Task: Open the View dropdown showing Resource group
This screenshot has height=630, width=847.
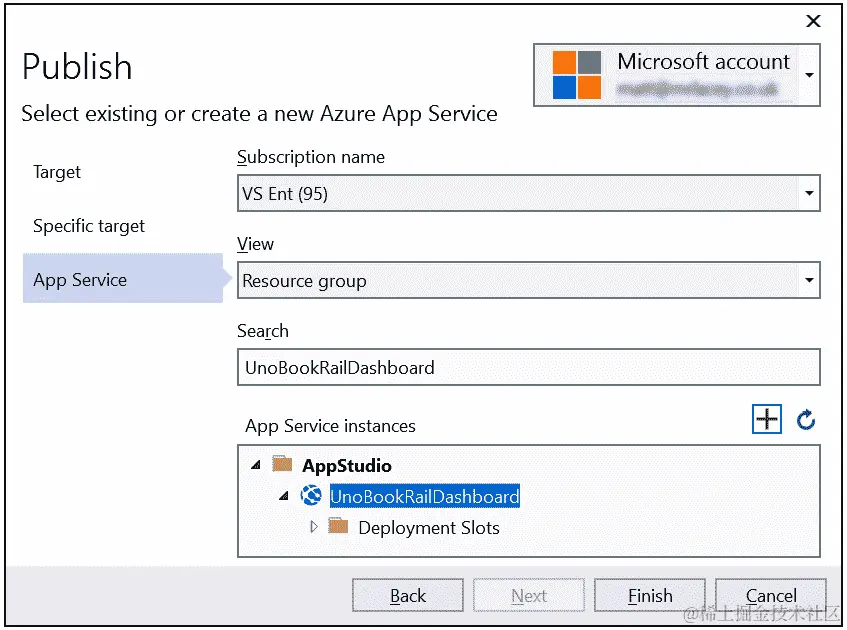Action: [810, 280]
